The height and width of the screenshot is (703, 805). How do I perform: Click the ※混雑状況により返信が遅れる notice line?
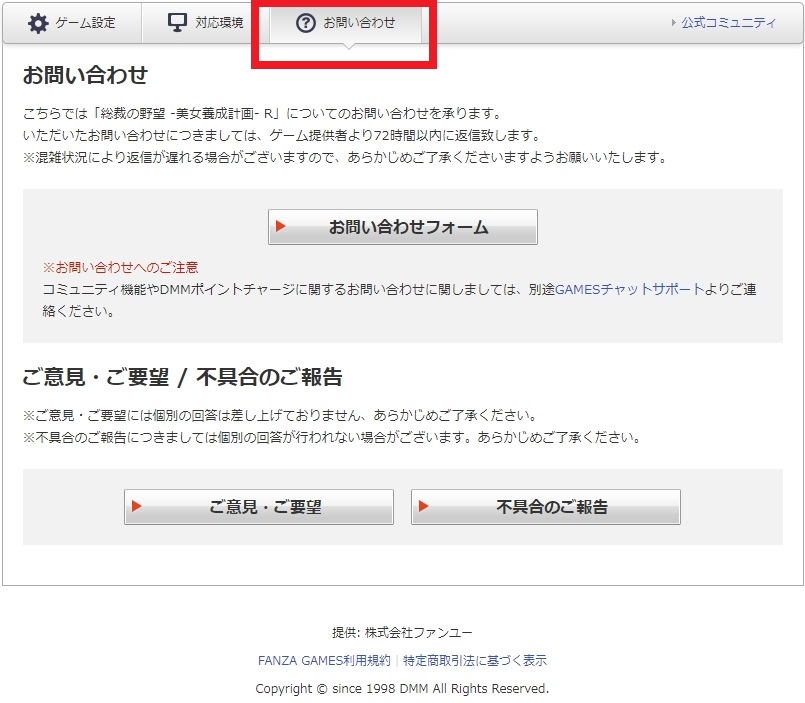tap(345, 158)
